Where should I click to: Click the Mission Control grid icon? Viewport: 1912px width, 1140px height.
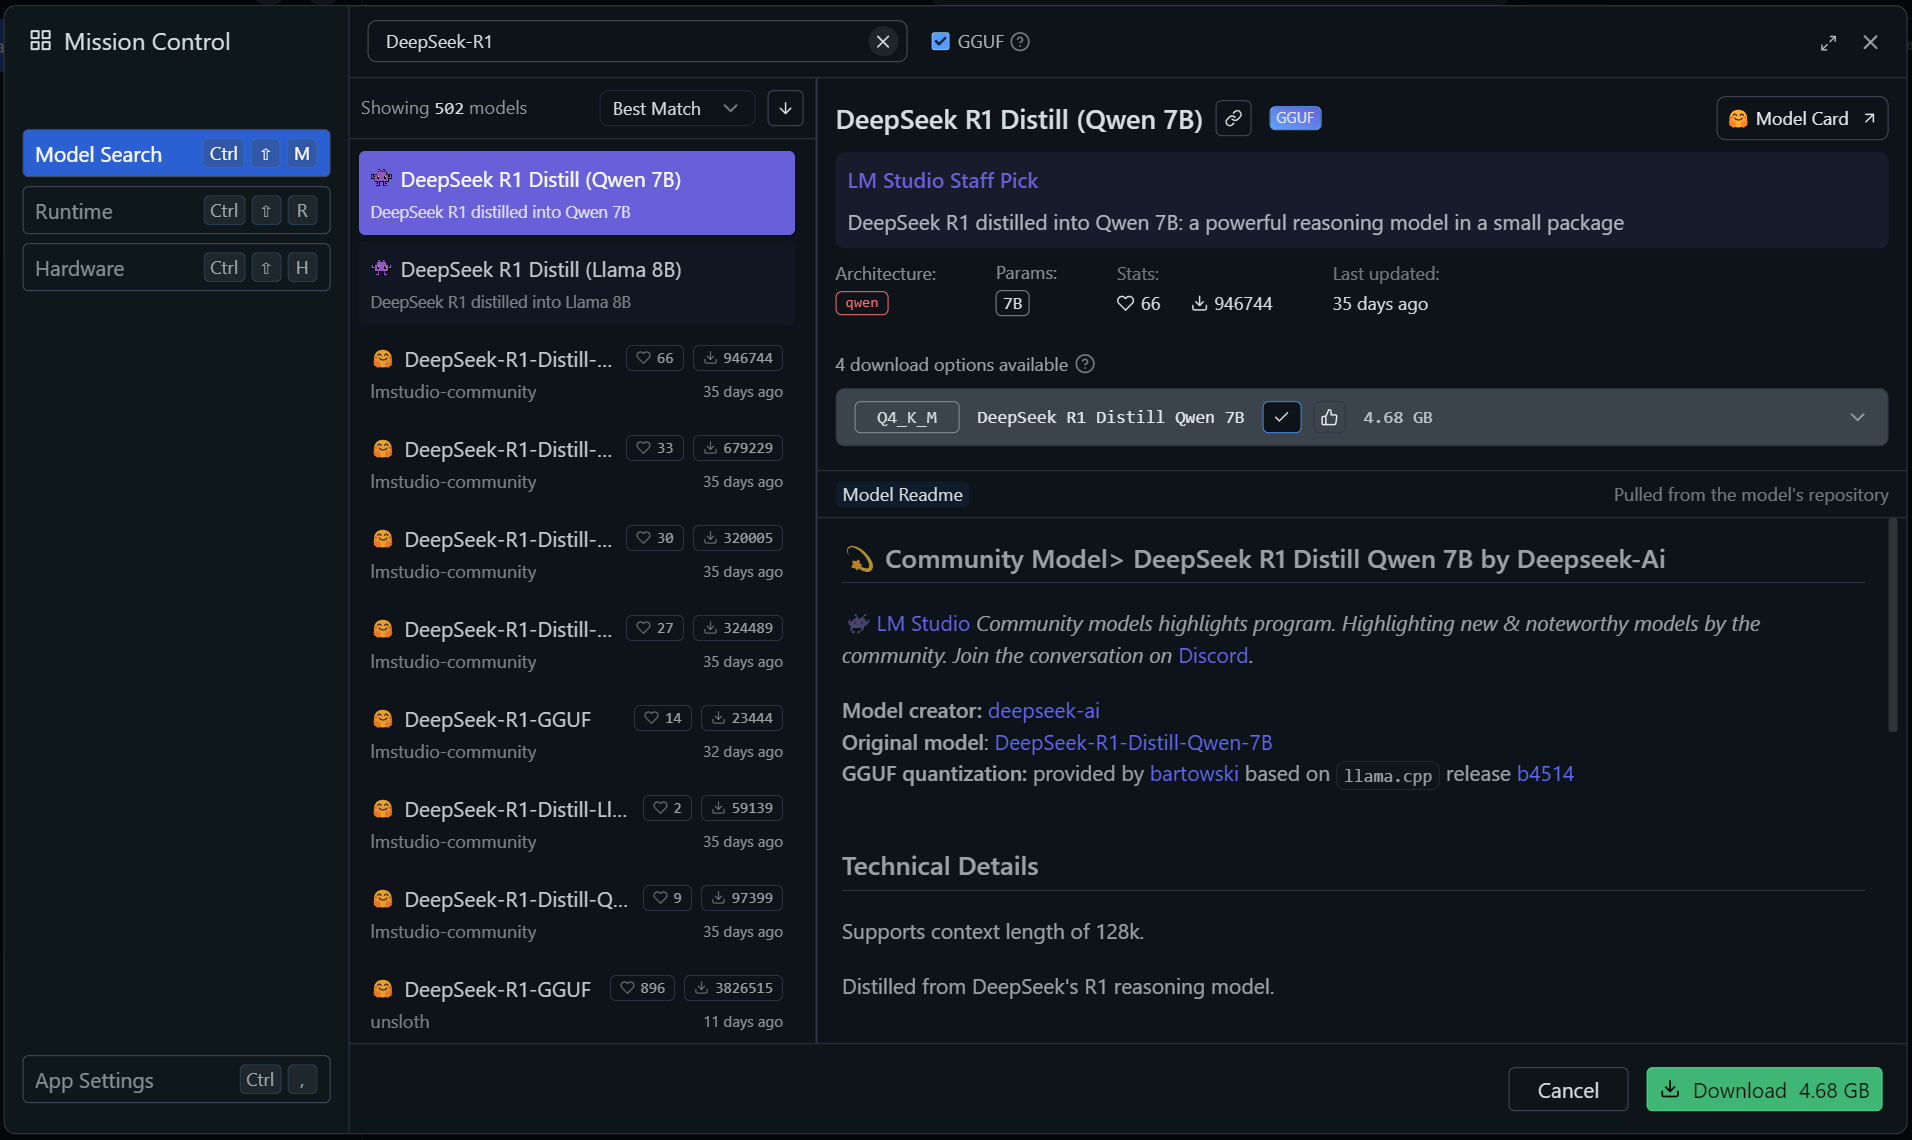tap(40, 41)
